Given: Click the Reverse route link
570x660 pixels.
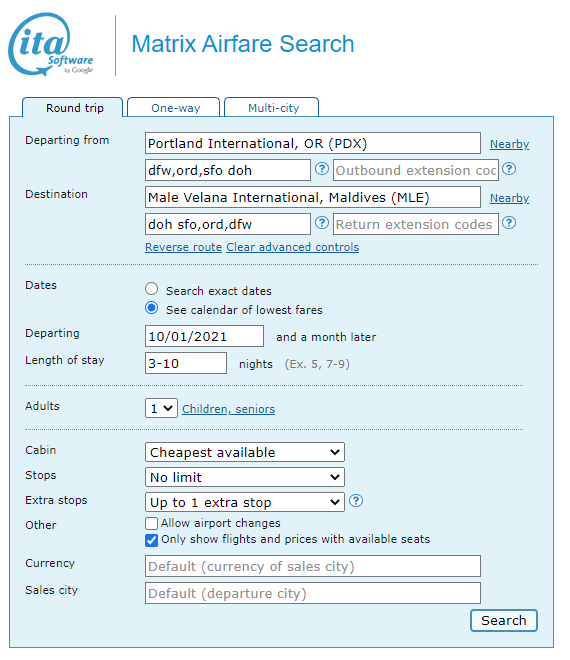Looking at the screenshot, I should tap(184, 247).
